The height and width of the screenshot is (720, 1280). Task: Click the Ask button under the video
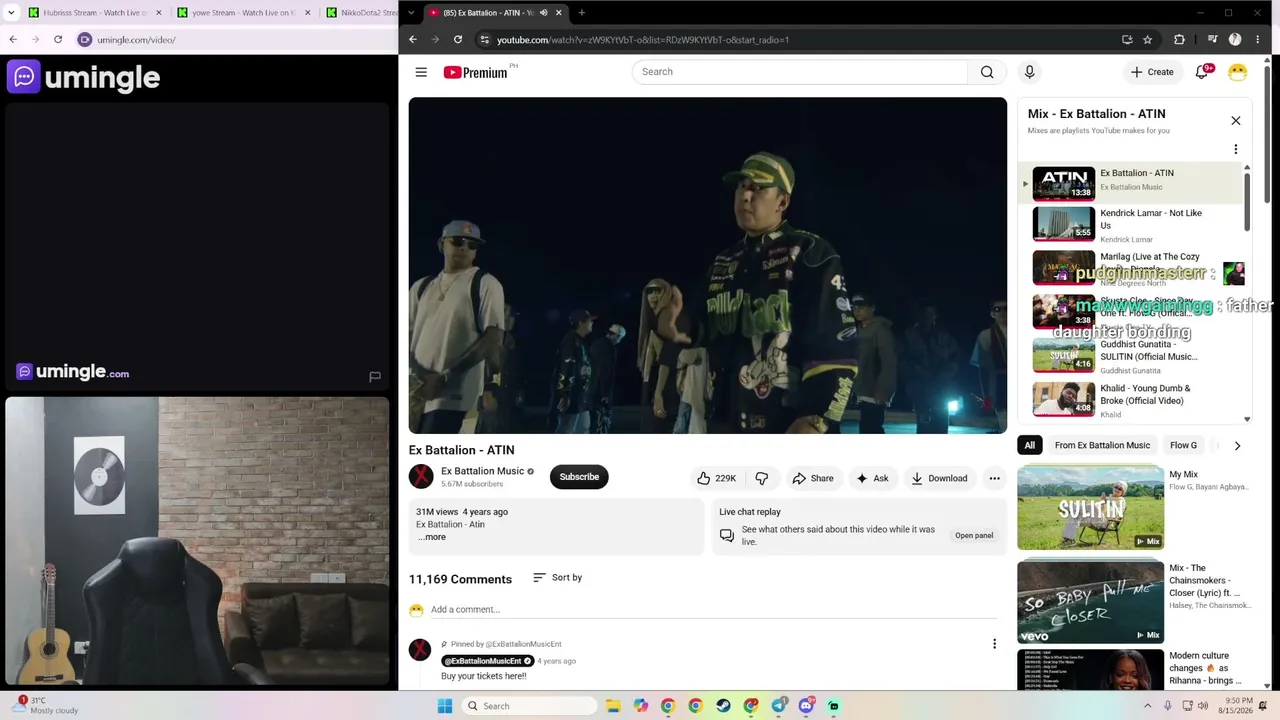[872, 478]
